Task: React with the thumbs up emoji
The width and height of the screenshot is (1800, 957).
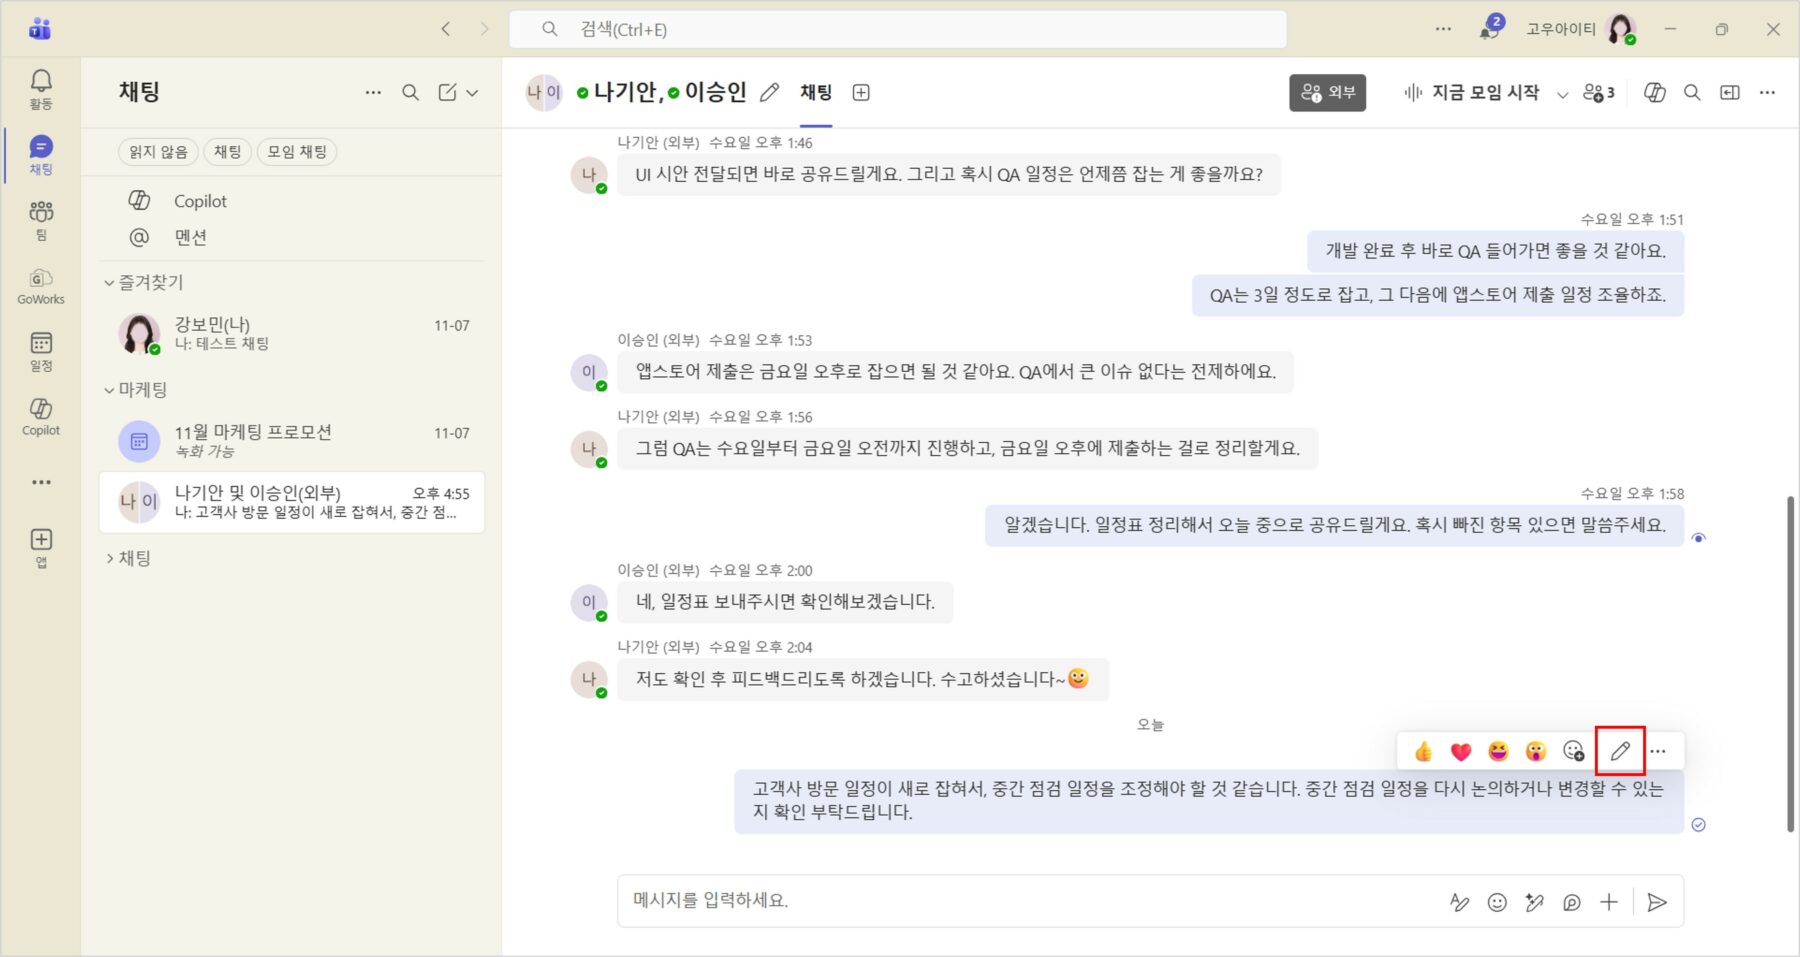Action: [x=1423, y=751]
